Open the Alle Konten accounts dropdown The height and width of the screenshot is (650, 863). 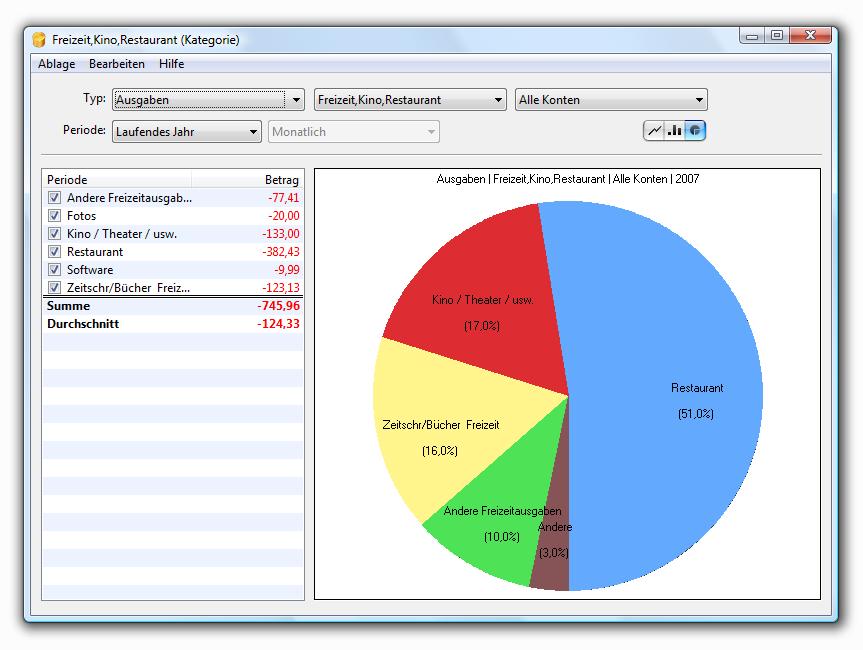tap(611, 100)
